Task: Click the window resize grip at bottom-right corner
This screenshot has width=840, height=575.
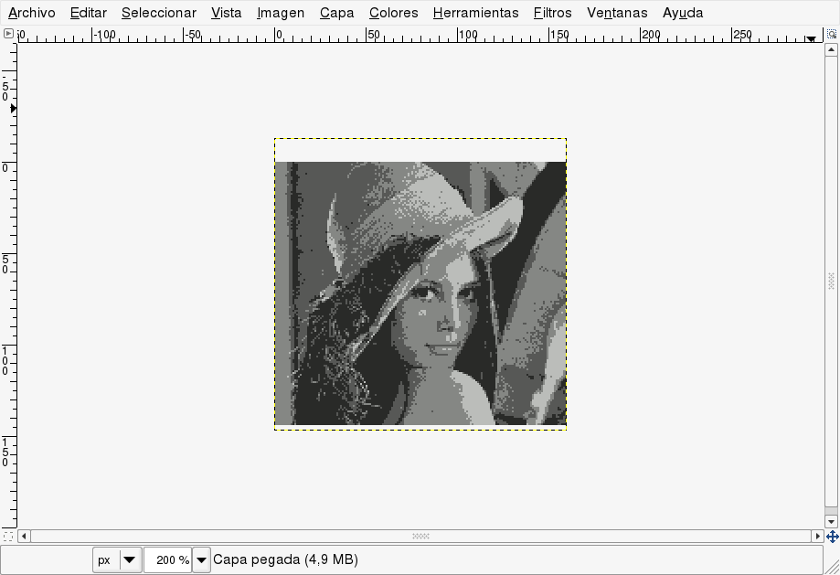Action: 832,566
